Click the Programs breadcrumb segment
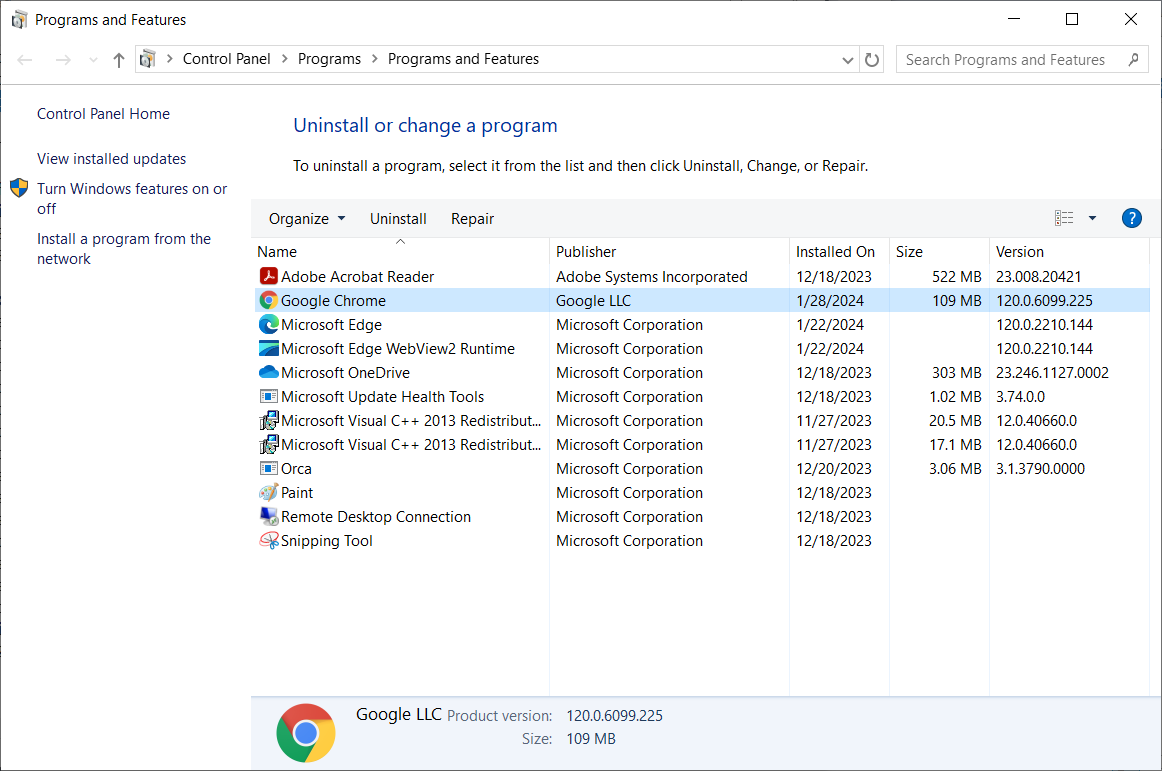The height and width of the screenshot is (771, 1162). coord(329,59)
